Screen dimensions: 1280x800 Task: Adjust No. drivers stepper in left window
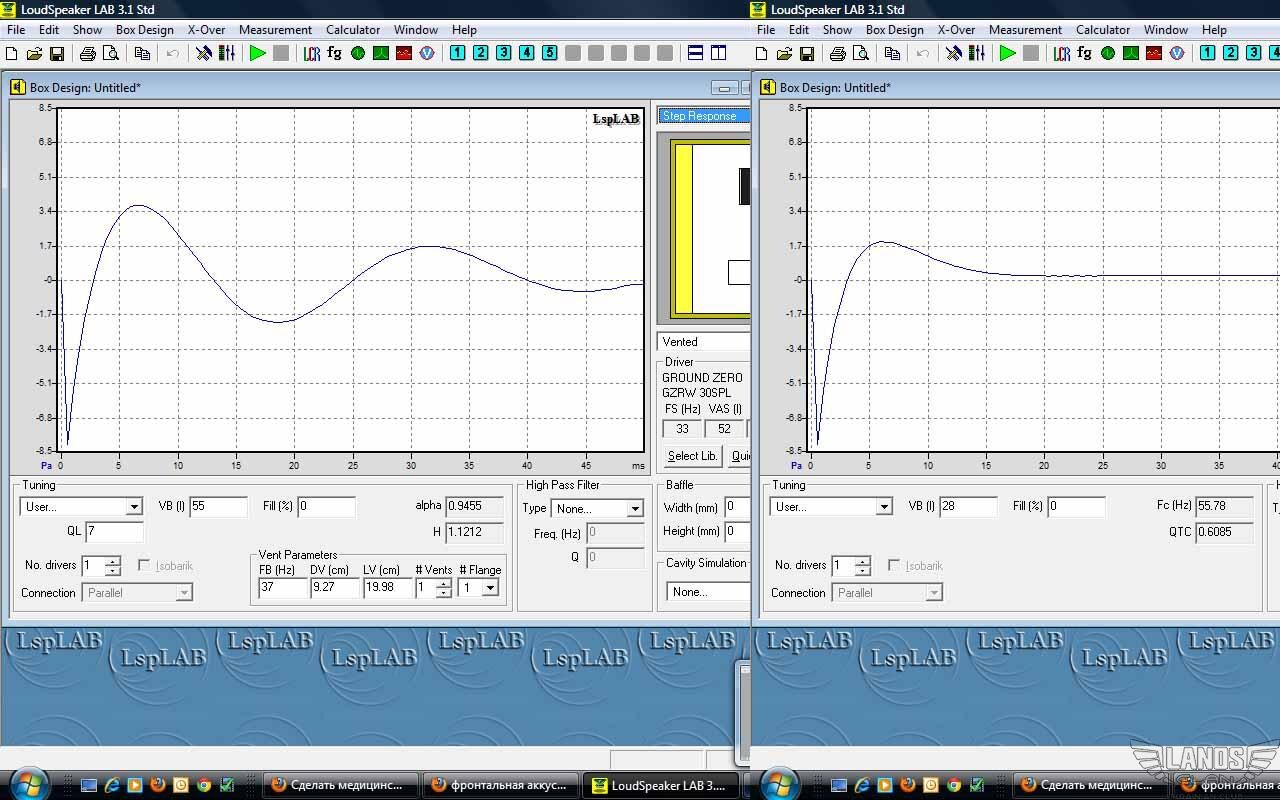click(113, 566)
